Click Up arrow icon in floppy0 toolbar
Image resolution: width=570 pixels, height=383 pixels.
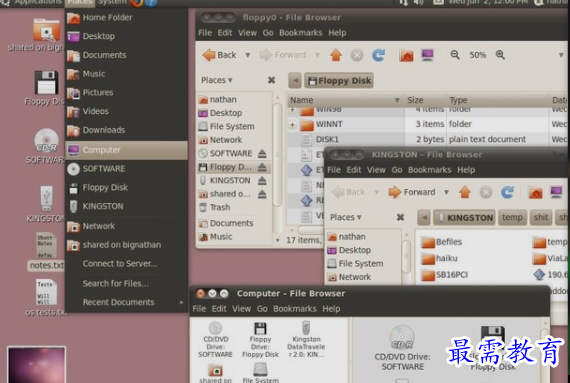[x=336, y=55]
